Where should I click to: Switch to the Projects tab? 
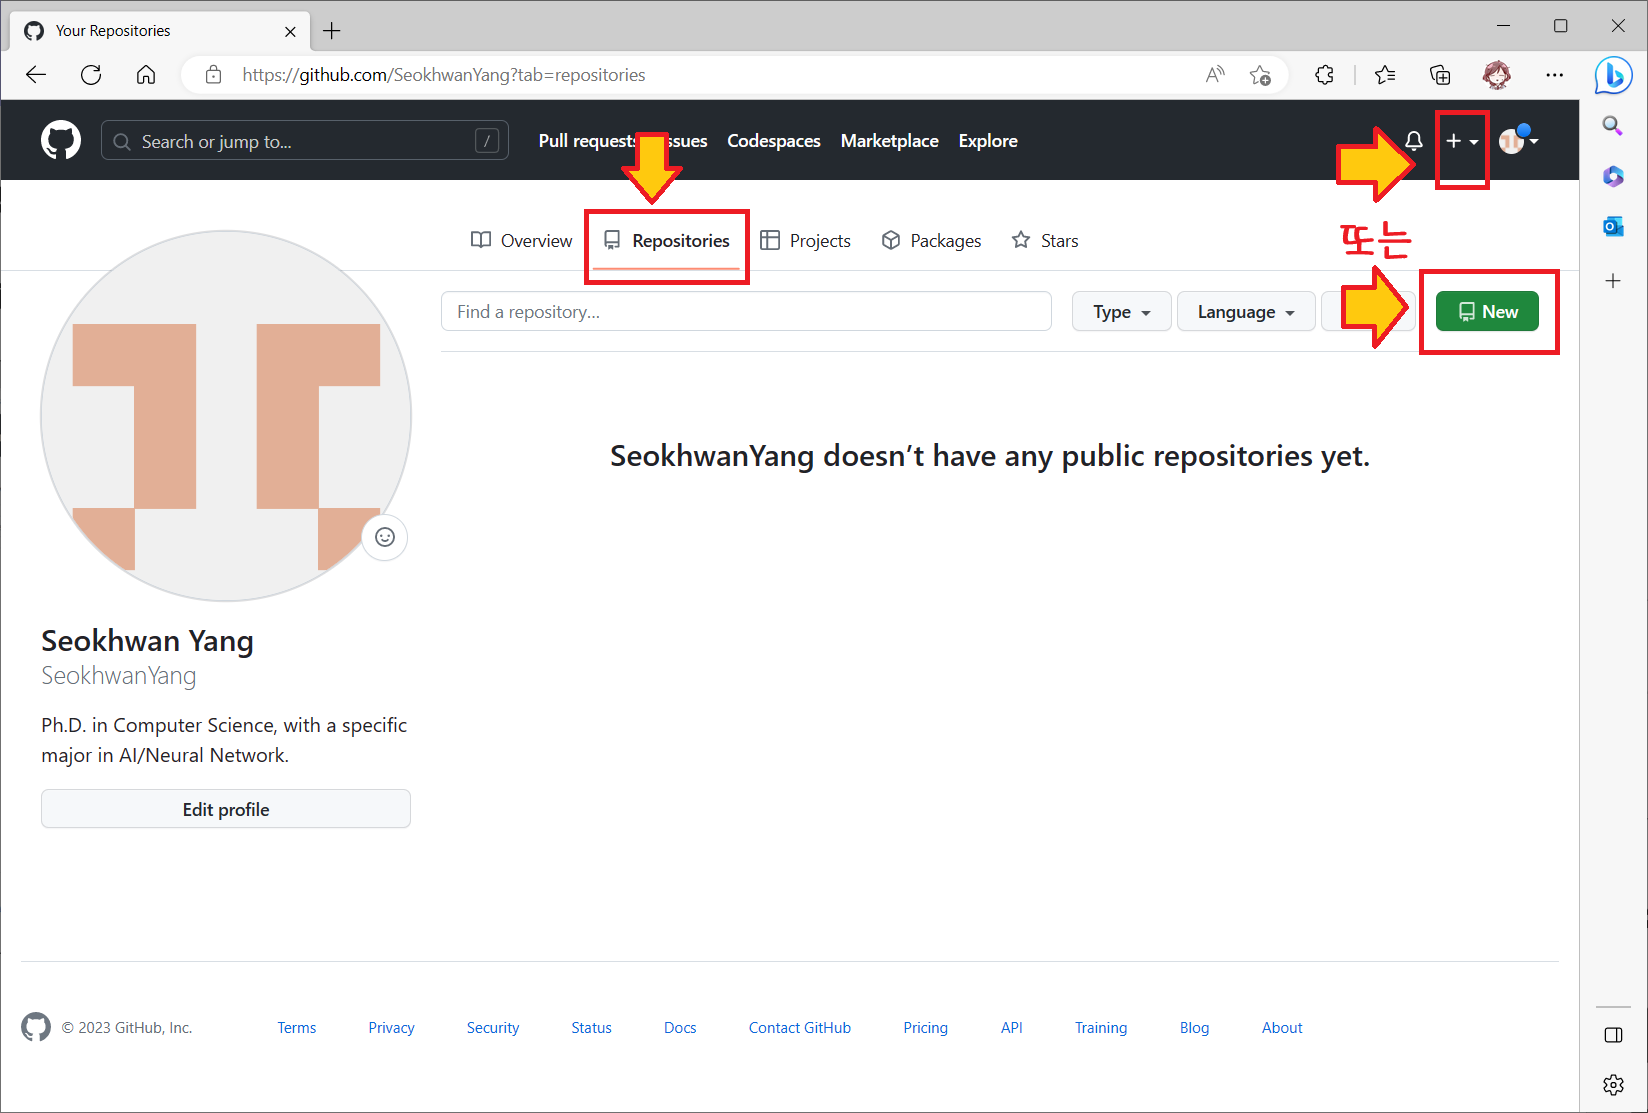(x=806, y=241)
